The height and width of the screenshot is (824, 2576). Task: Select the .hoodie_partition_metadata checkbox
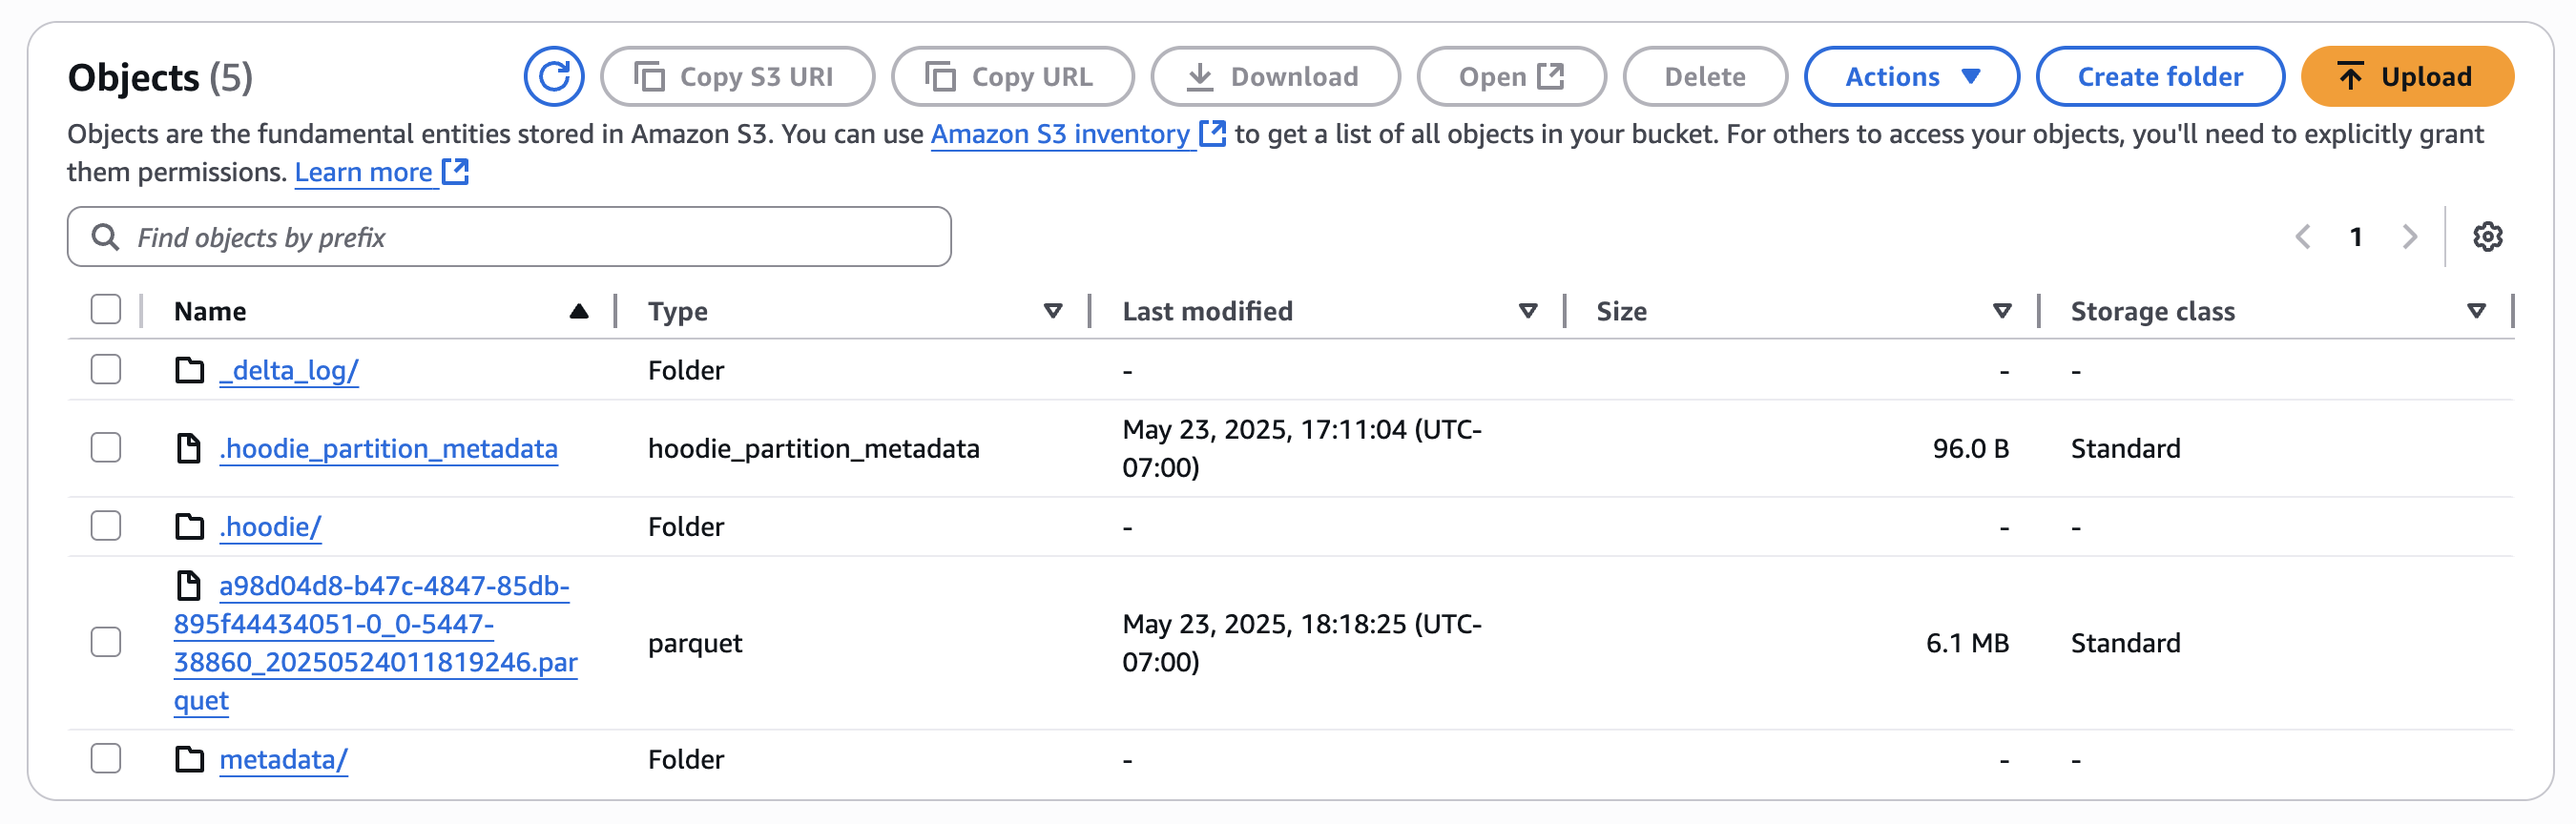[x=106, y=447]
